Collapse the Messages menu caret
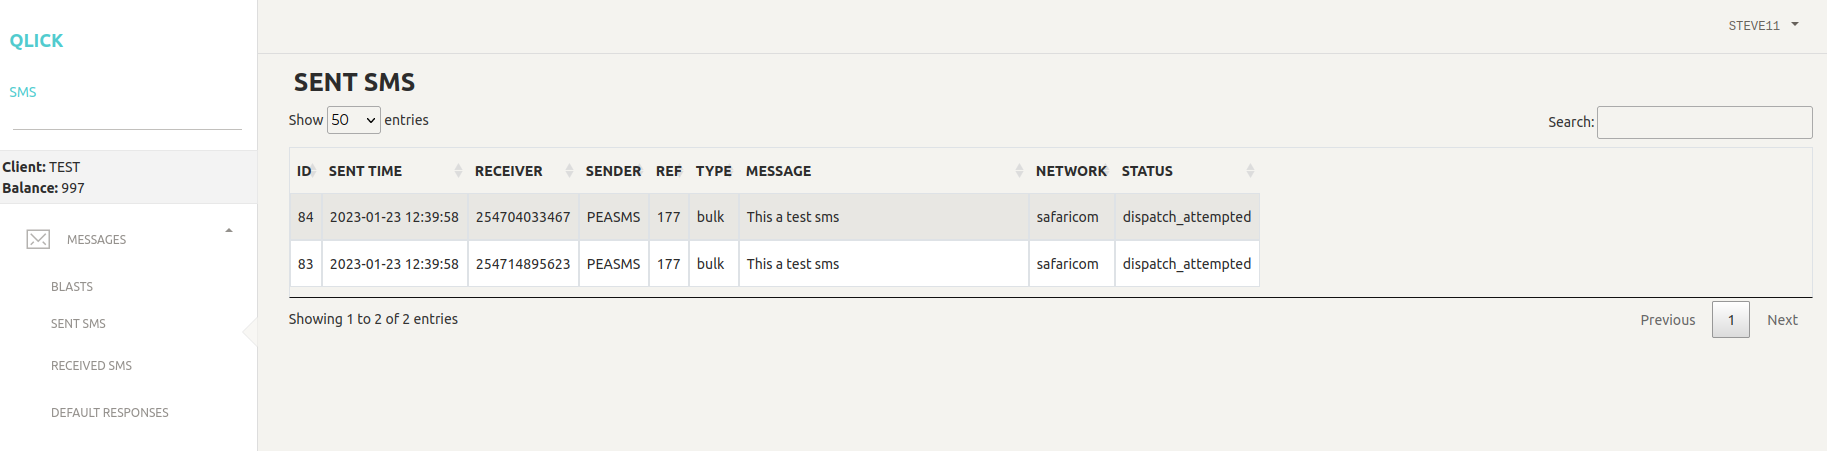Viewport: 1827px width, 451px height. 229,231
